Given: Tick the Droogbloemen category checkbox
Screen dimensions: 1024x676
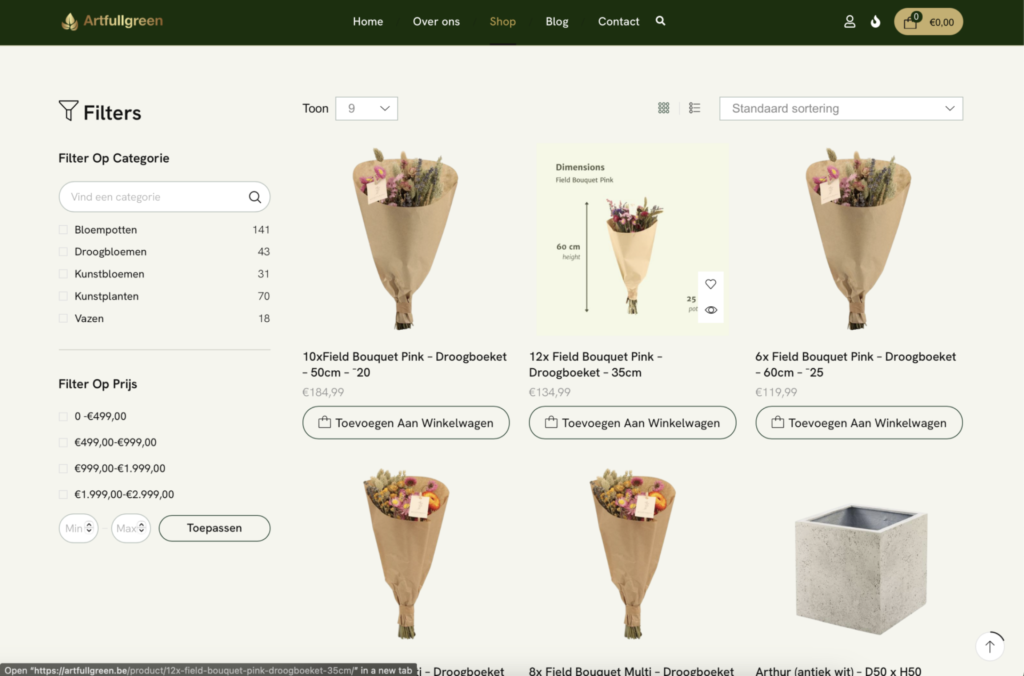Looking at the screenshot, I should [x=63, y=251].
